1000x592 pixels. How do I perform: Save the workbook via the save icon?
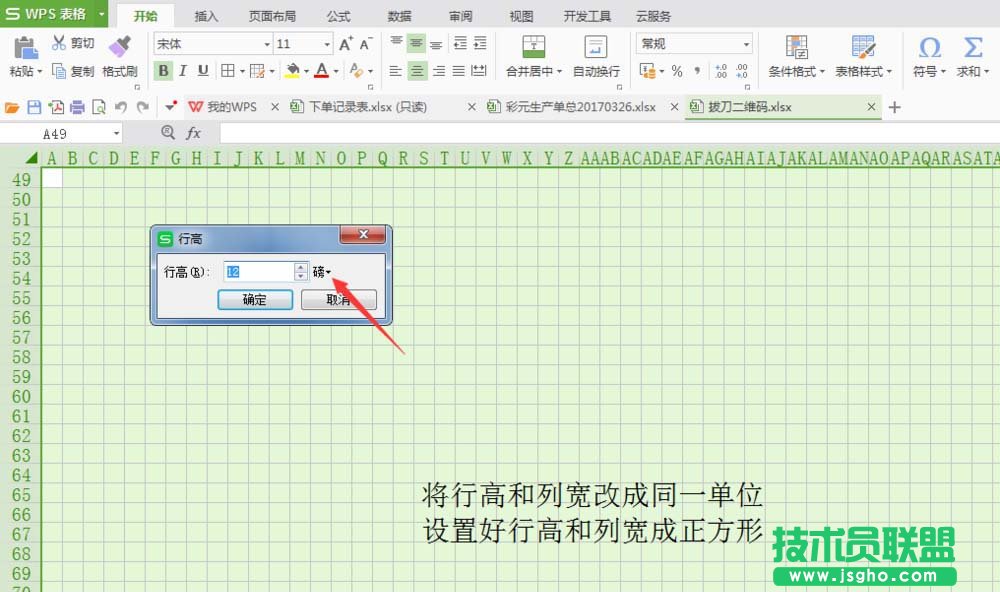[35, 106]
